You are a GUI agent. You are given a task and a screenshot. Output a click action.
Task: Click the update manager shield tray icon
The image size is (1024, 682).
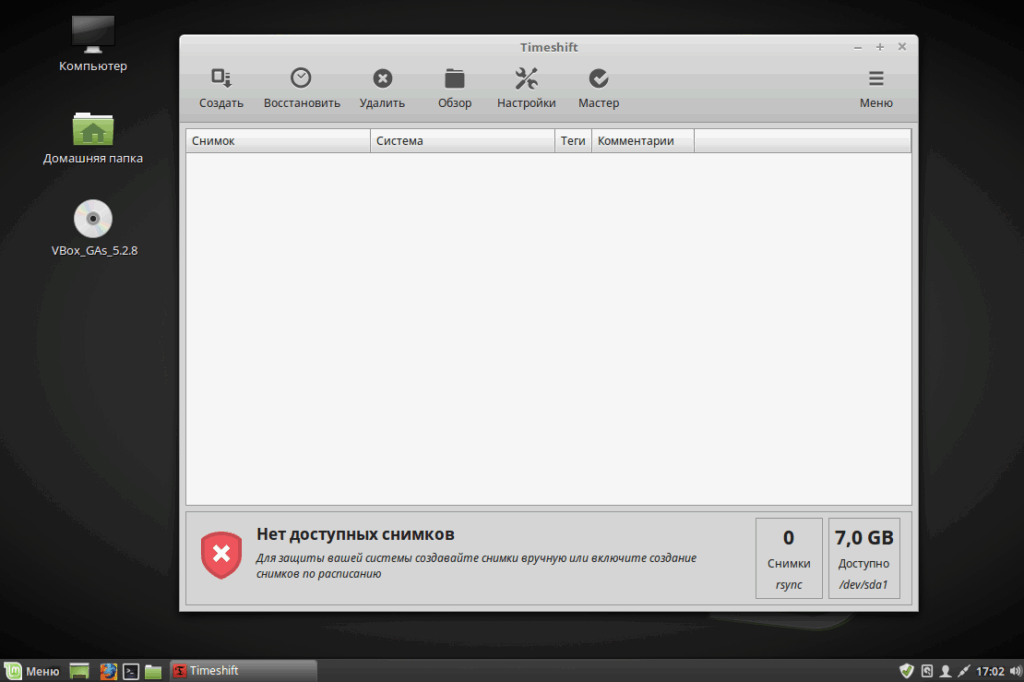point(906,671)
